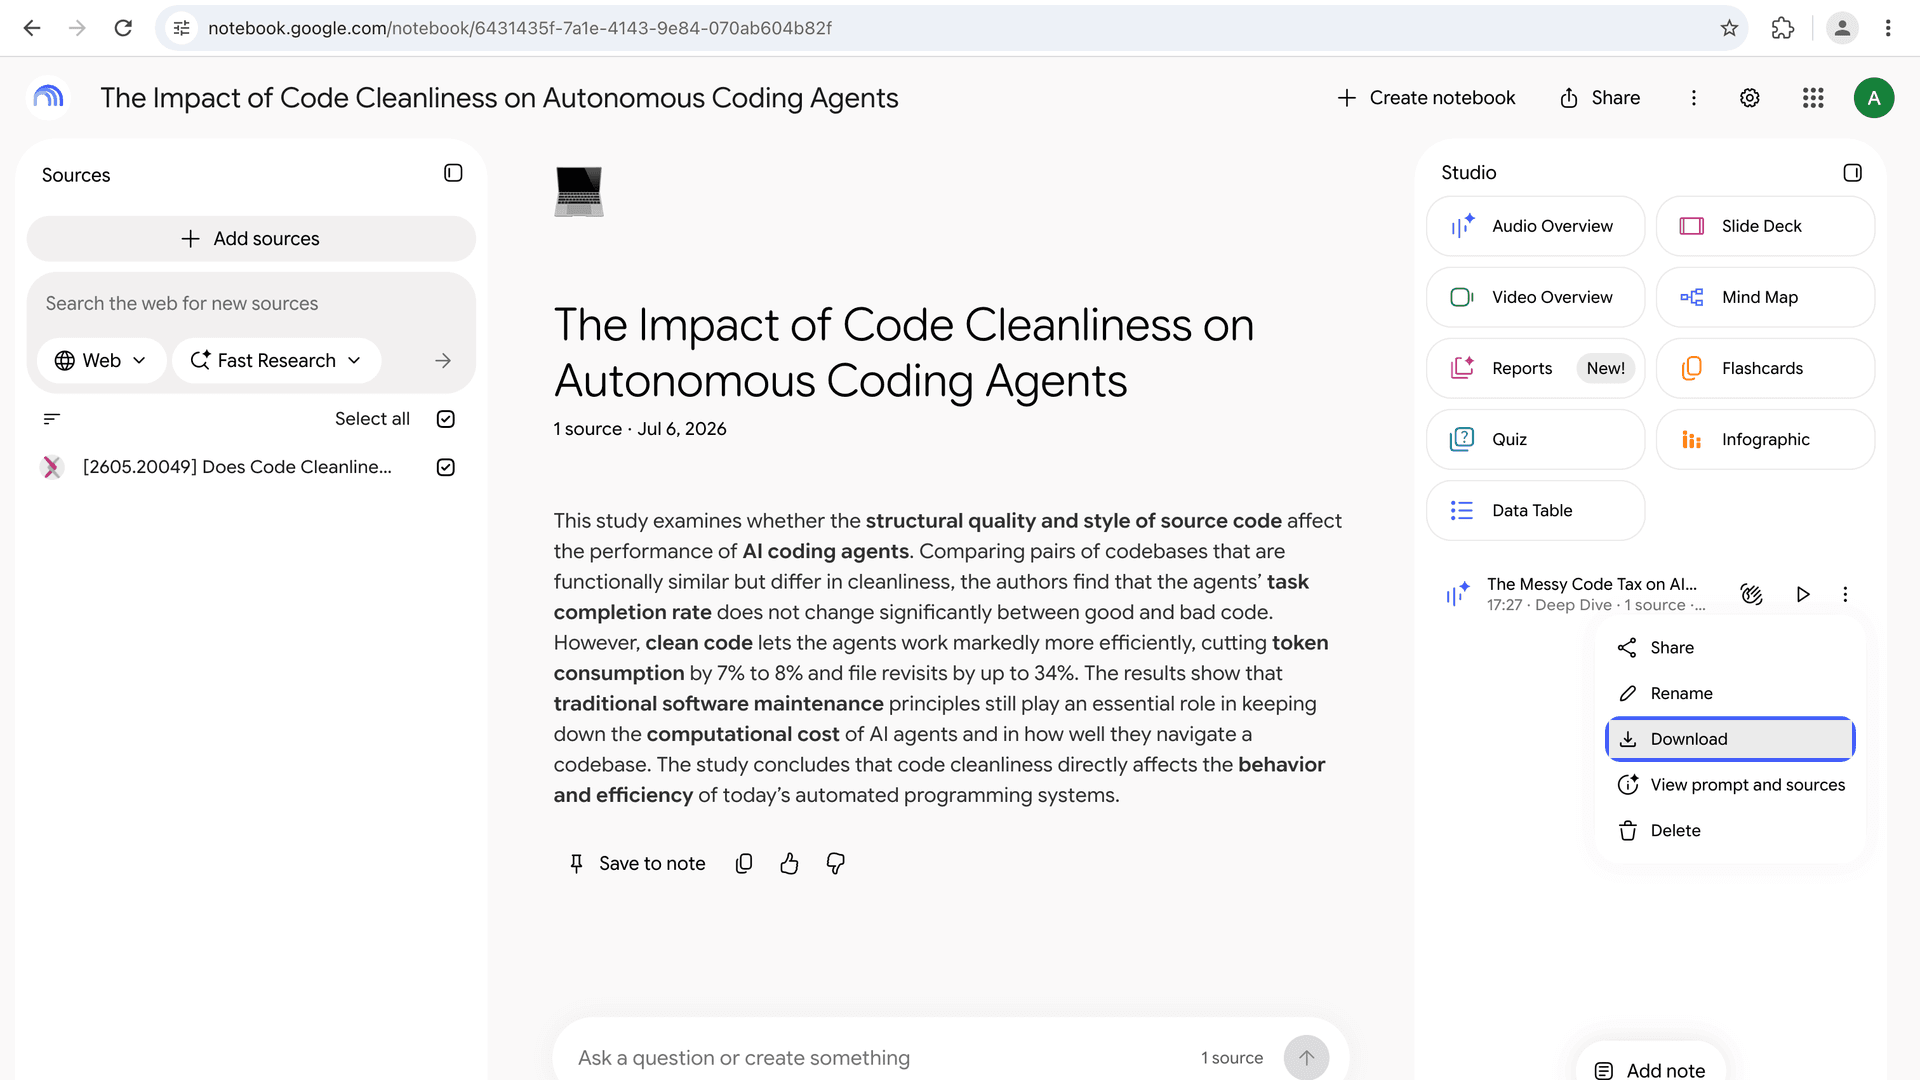This screenshot has height=1080, width=1920.
Task: Select View prompt and sources
Action: (x=1730, y=785)
